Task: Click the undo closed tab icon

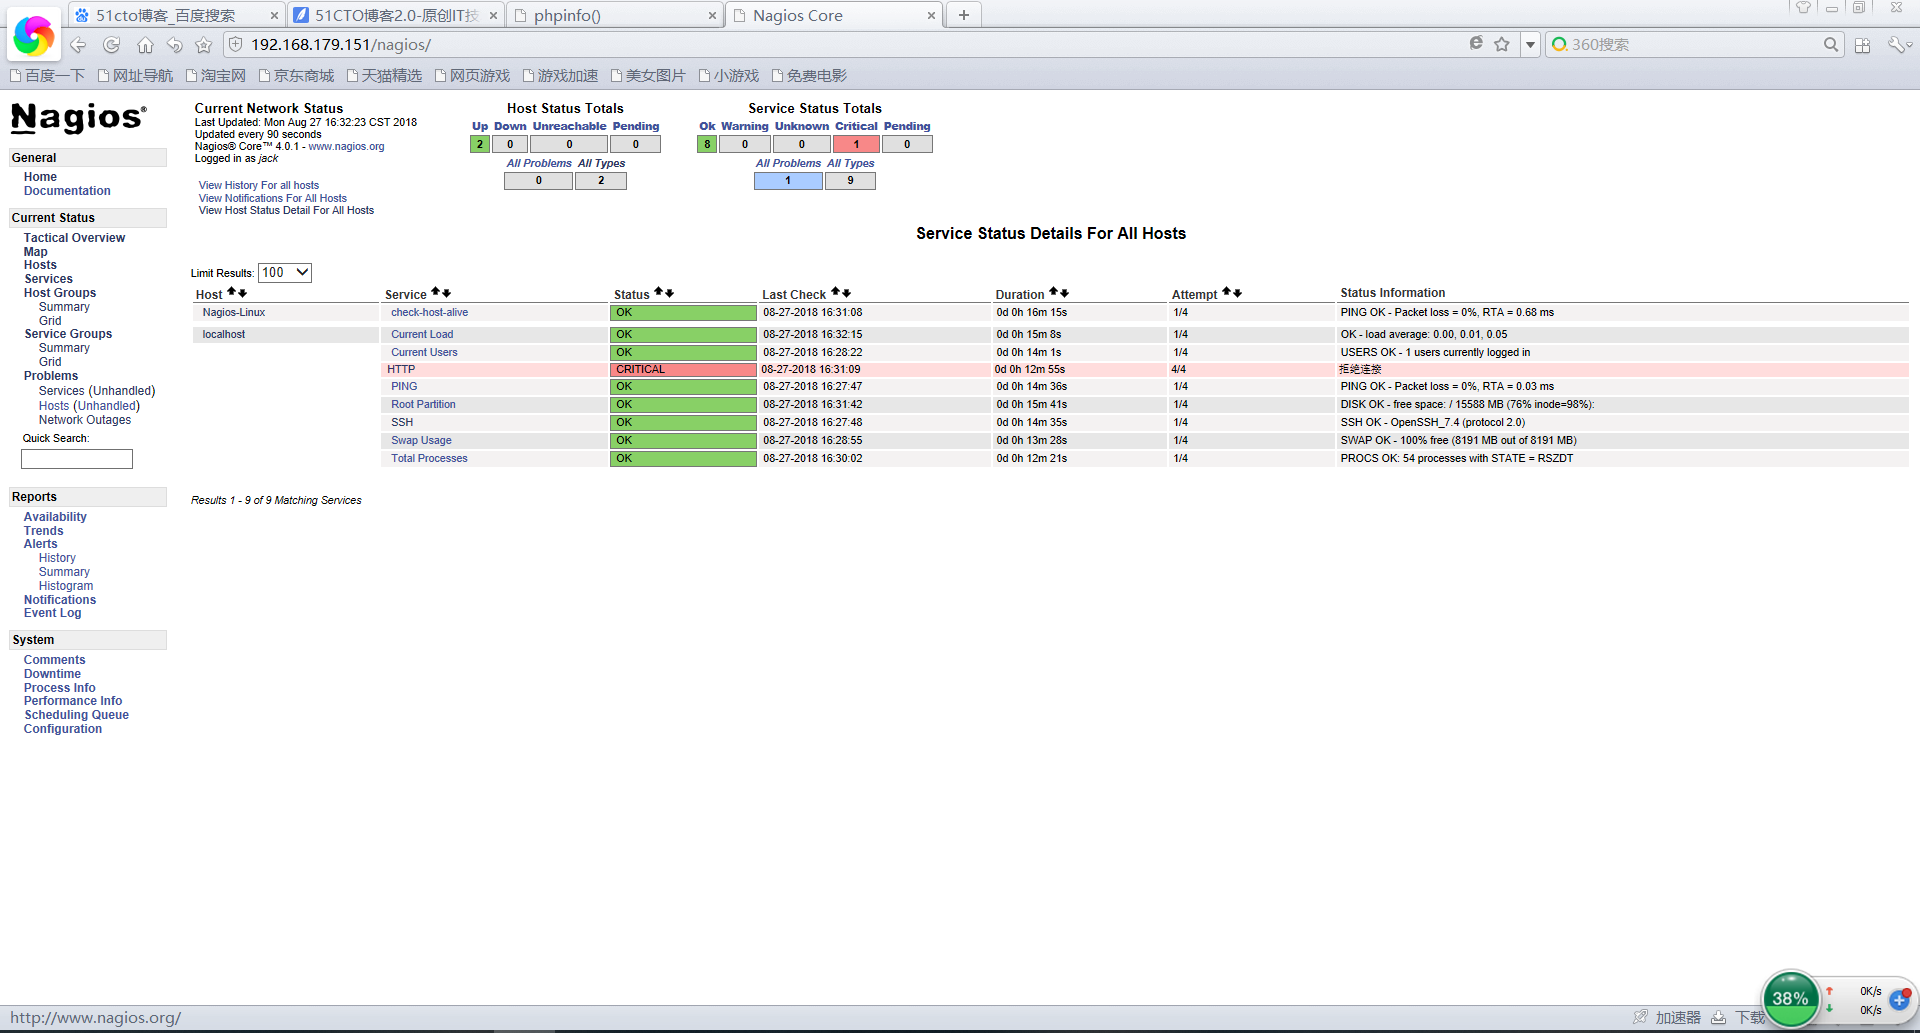Action: tap(175, 45)
